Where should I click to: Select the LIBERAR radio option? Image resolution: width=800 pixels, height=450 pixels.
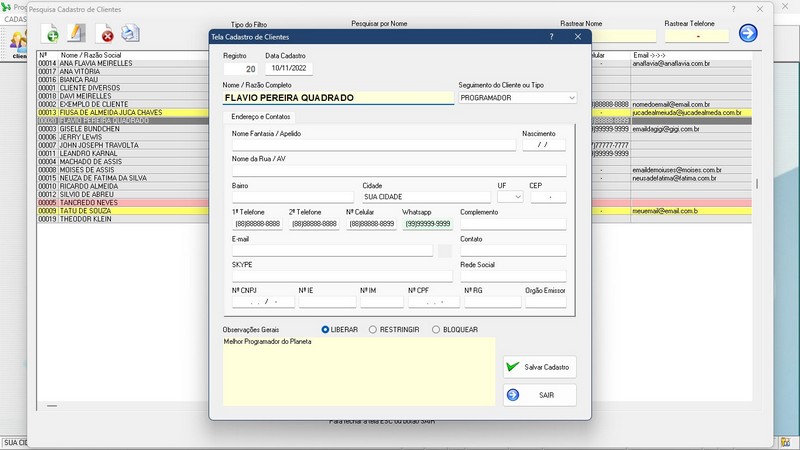[326, 329]
